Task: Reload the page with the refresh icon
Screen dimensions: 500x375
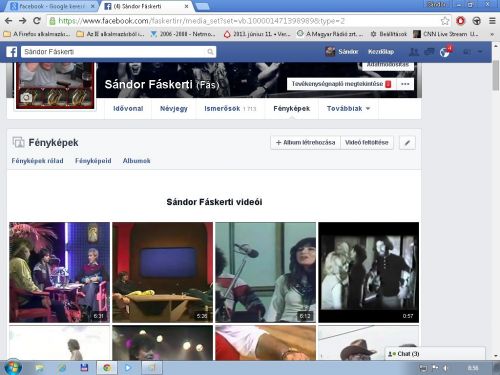Action: point(37,21)
